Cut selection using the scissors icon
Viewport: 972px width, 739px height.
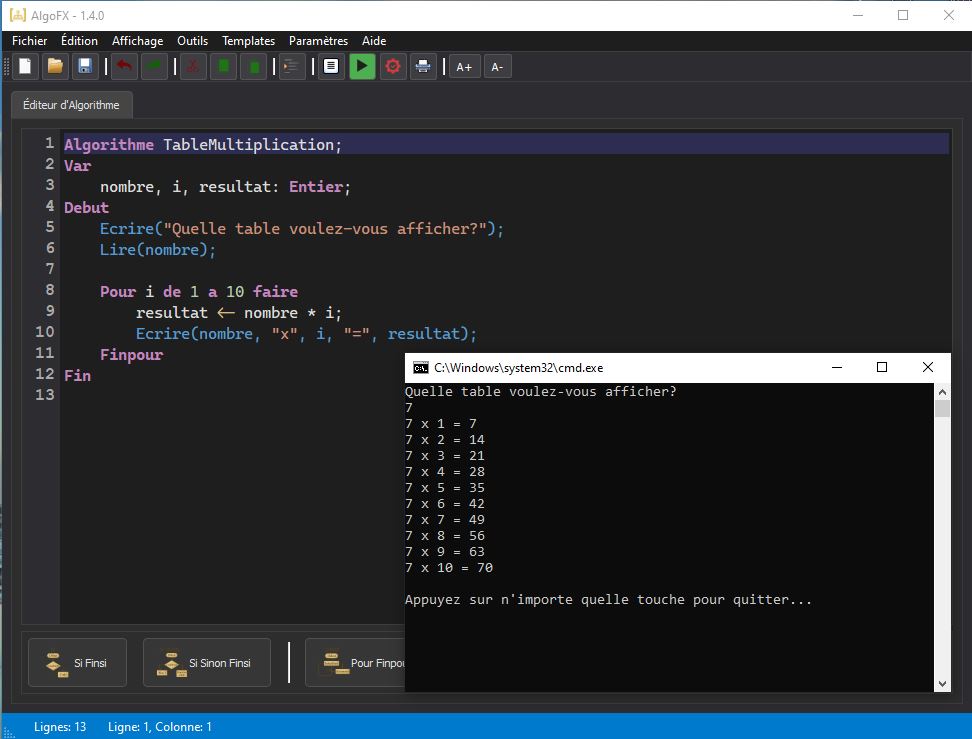click(x=193, y=66)
